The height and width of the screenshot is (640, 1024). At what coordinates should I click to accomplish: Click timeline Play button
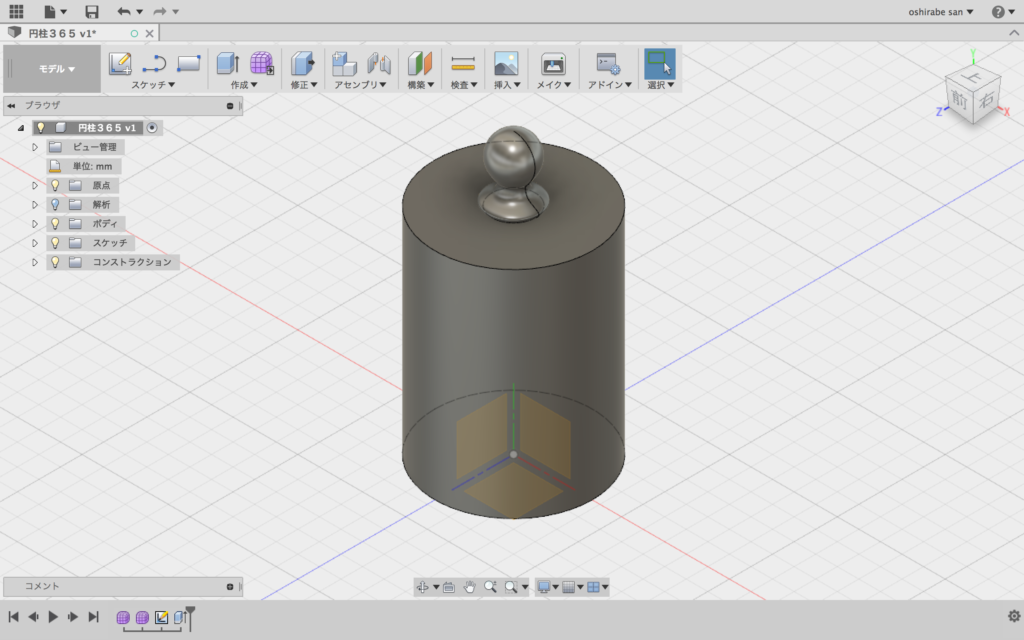pyautogui.click(x=53, y=616)
